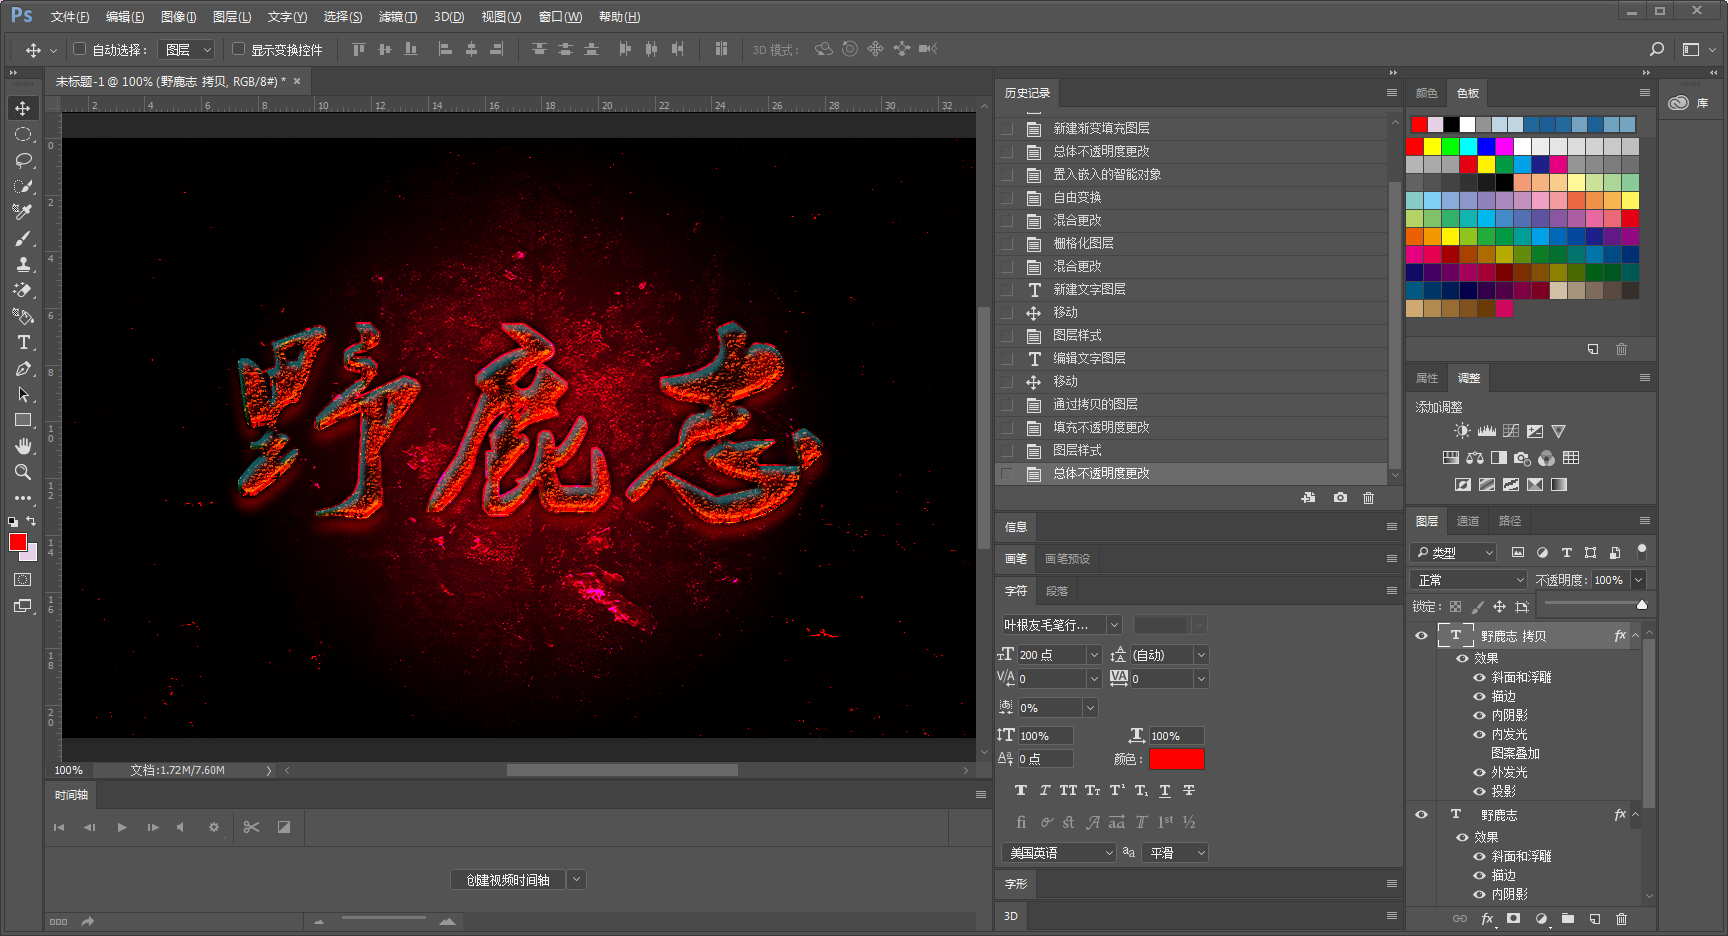This screenshot has height=936, width=1728.
Task: Select the Clone Stamp tool
Action: point(23,264)
